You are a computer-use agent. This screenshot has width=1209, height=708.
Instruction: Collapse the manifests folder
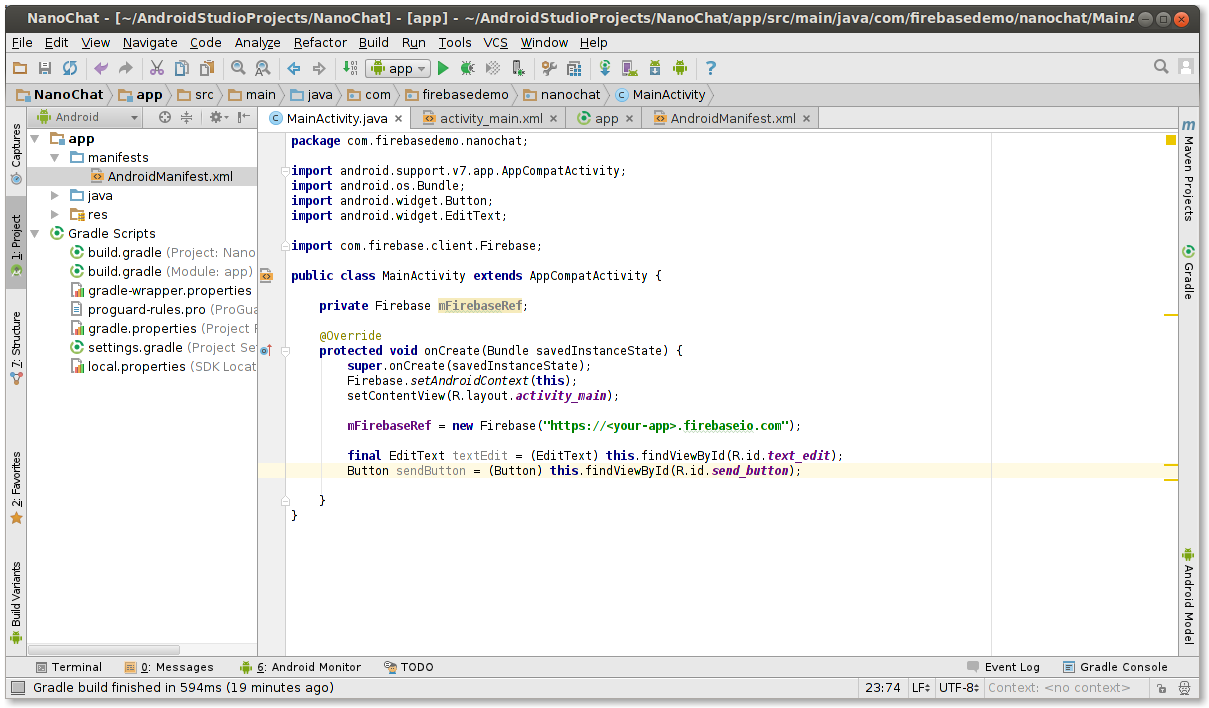click(x=56, y=158)
